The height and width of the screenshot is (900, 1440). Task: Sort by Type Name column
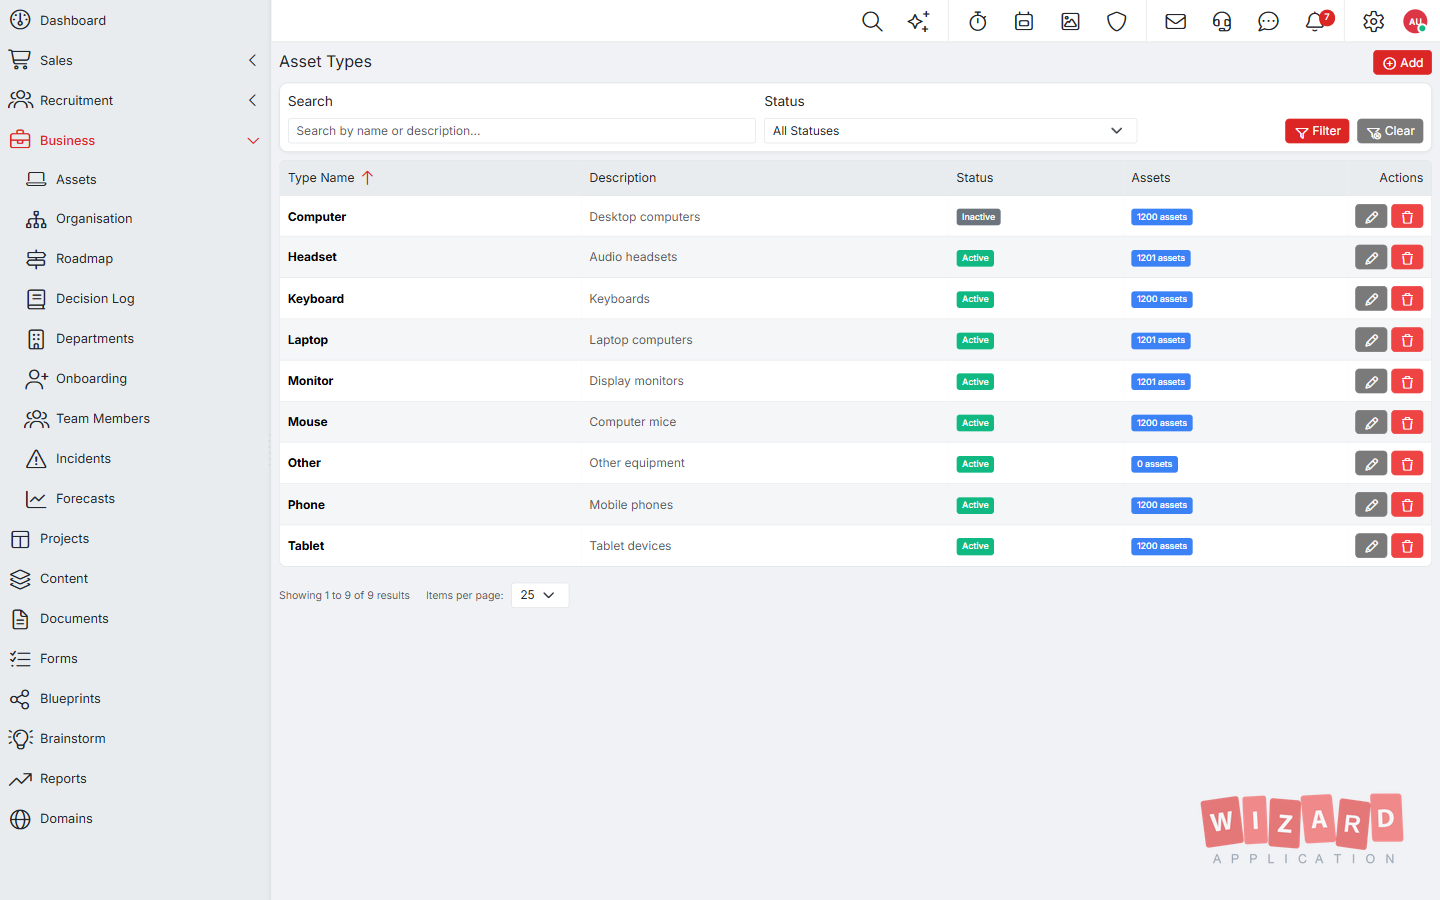click(330, 178)
